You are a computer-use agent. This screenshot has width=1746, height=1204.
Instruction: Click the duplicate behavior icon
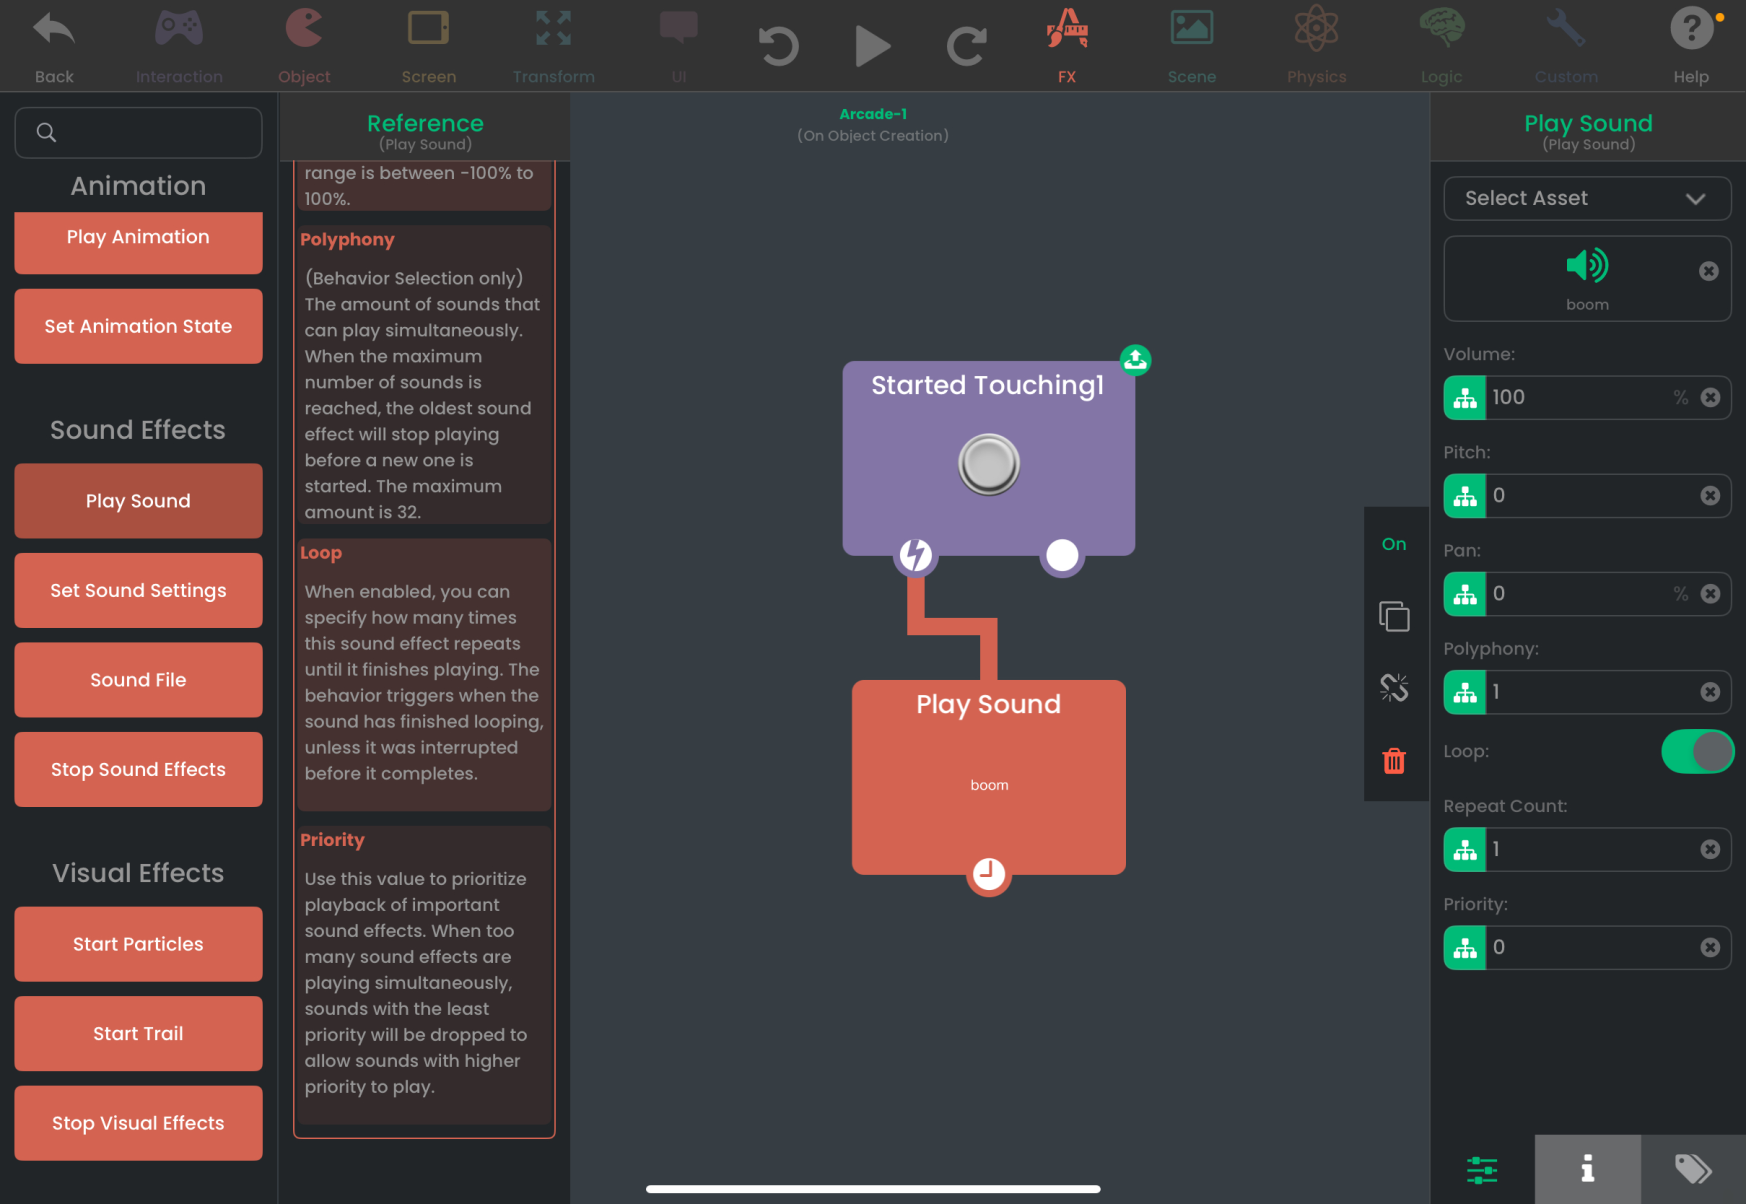click(x=1394, y=616)
